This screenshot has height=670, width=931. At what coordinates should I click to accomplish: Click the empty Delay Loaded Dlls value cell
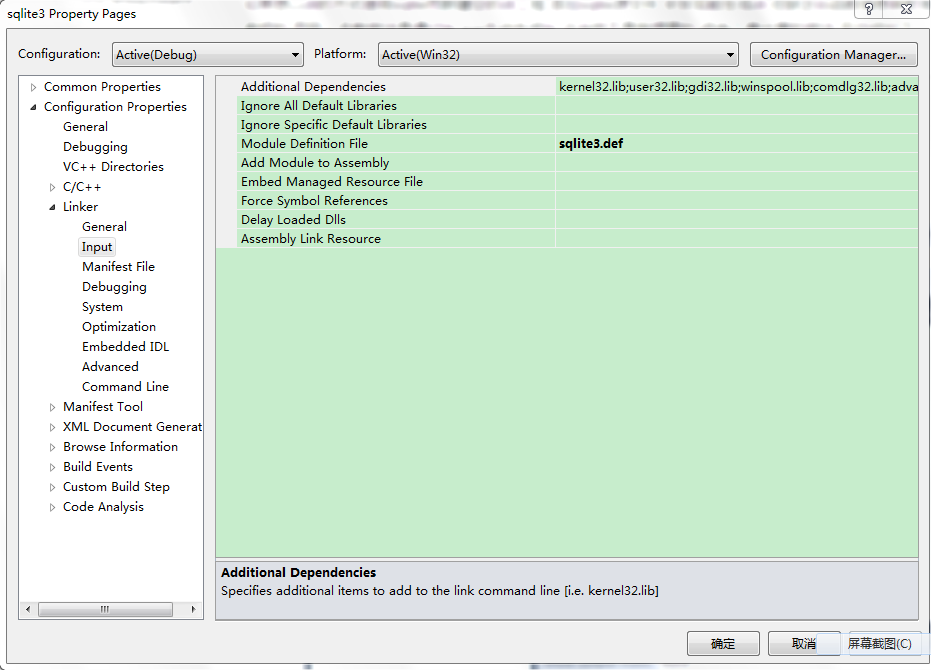(737, 220)
